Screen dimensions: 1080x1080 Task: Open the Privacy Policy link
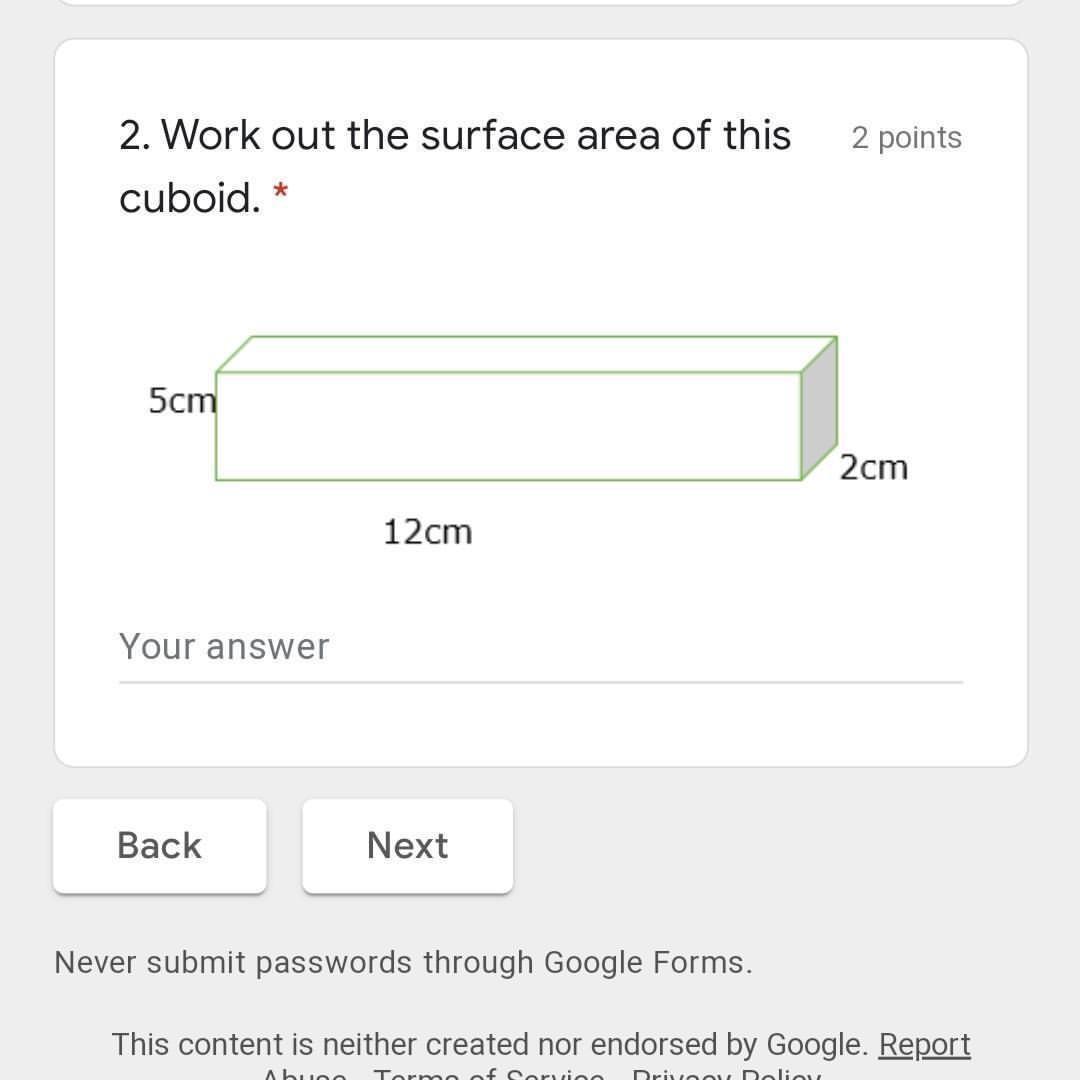[725, 1075]
